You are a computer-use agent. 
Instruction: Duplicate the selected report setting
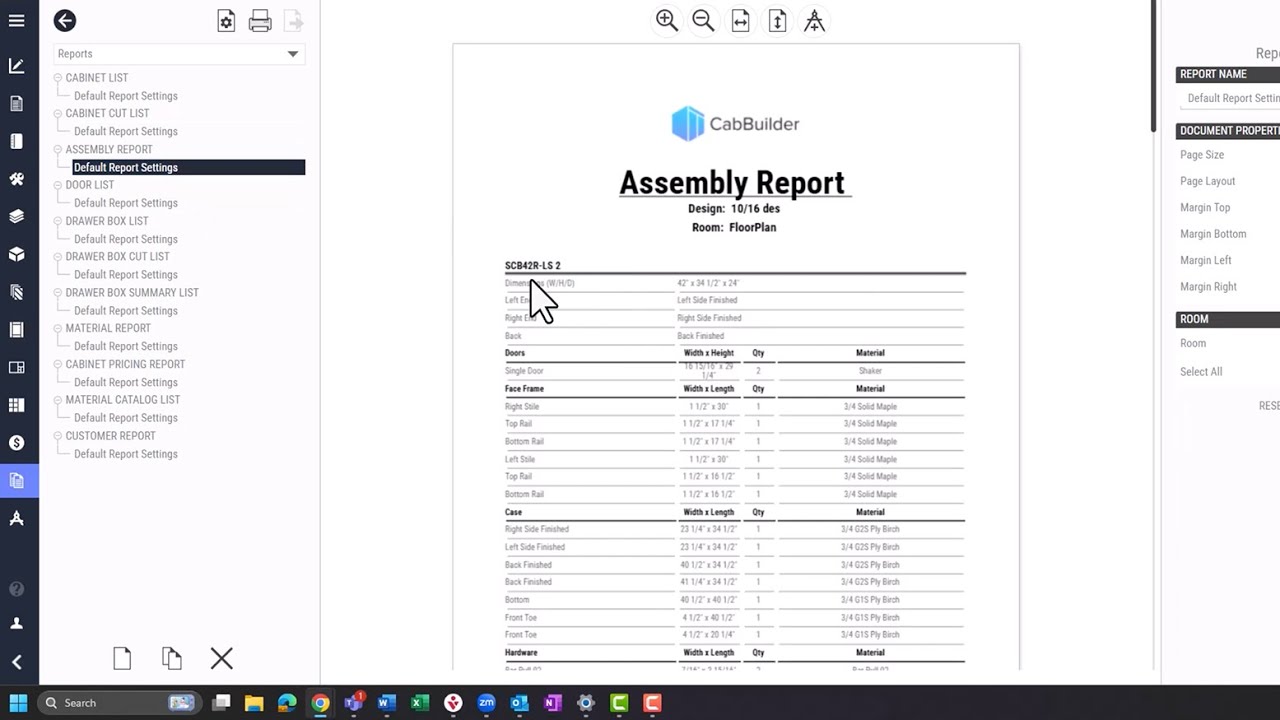tap(172, 658)
